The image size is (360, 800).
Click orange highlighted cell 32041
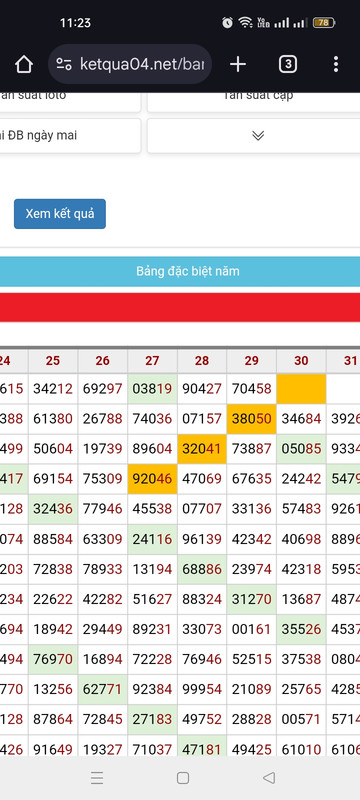[202, 449]
